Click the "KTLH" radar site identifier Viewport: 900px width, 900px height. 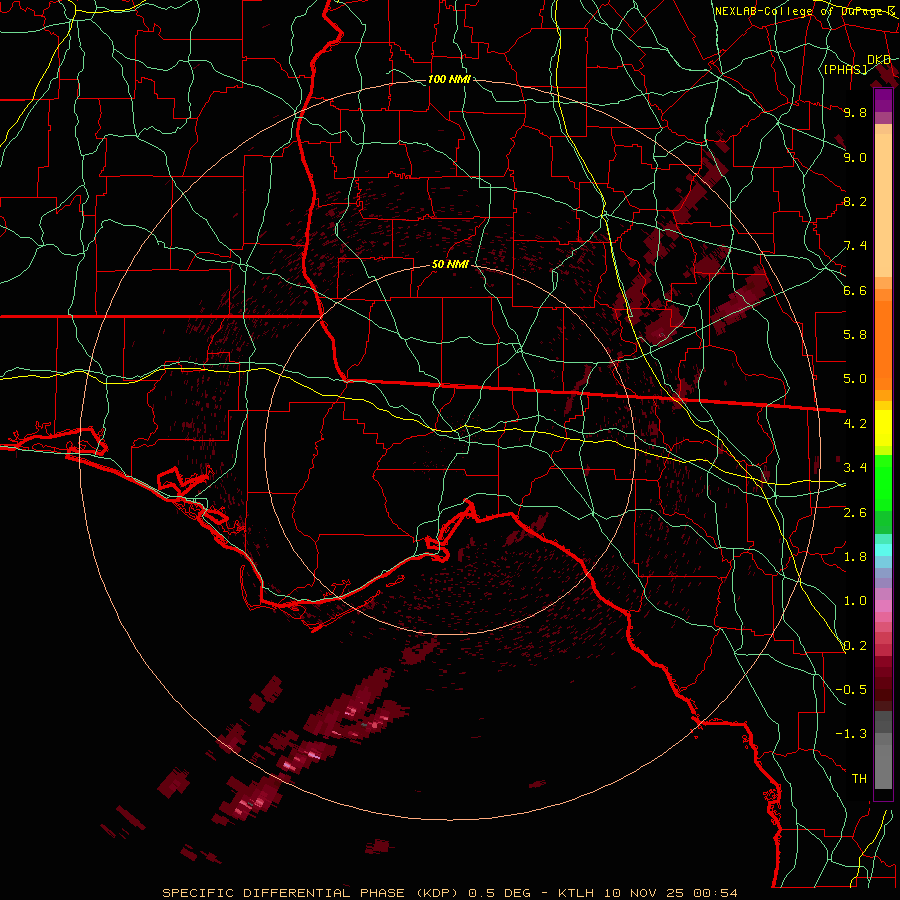576,893
